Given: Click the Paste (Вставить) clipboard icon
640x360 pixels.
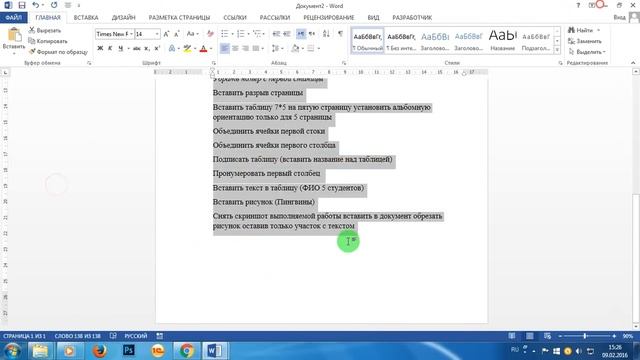Looking at the screenshot, I should [x=14, y=35].
